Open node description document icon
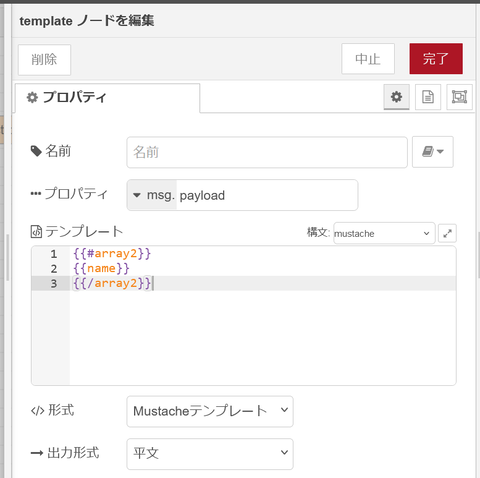The height and width of the screenshot is (478, 480). [428, 97]
